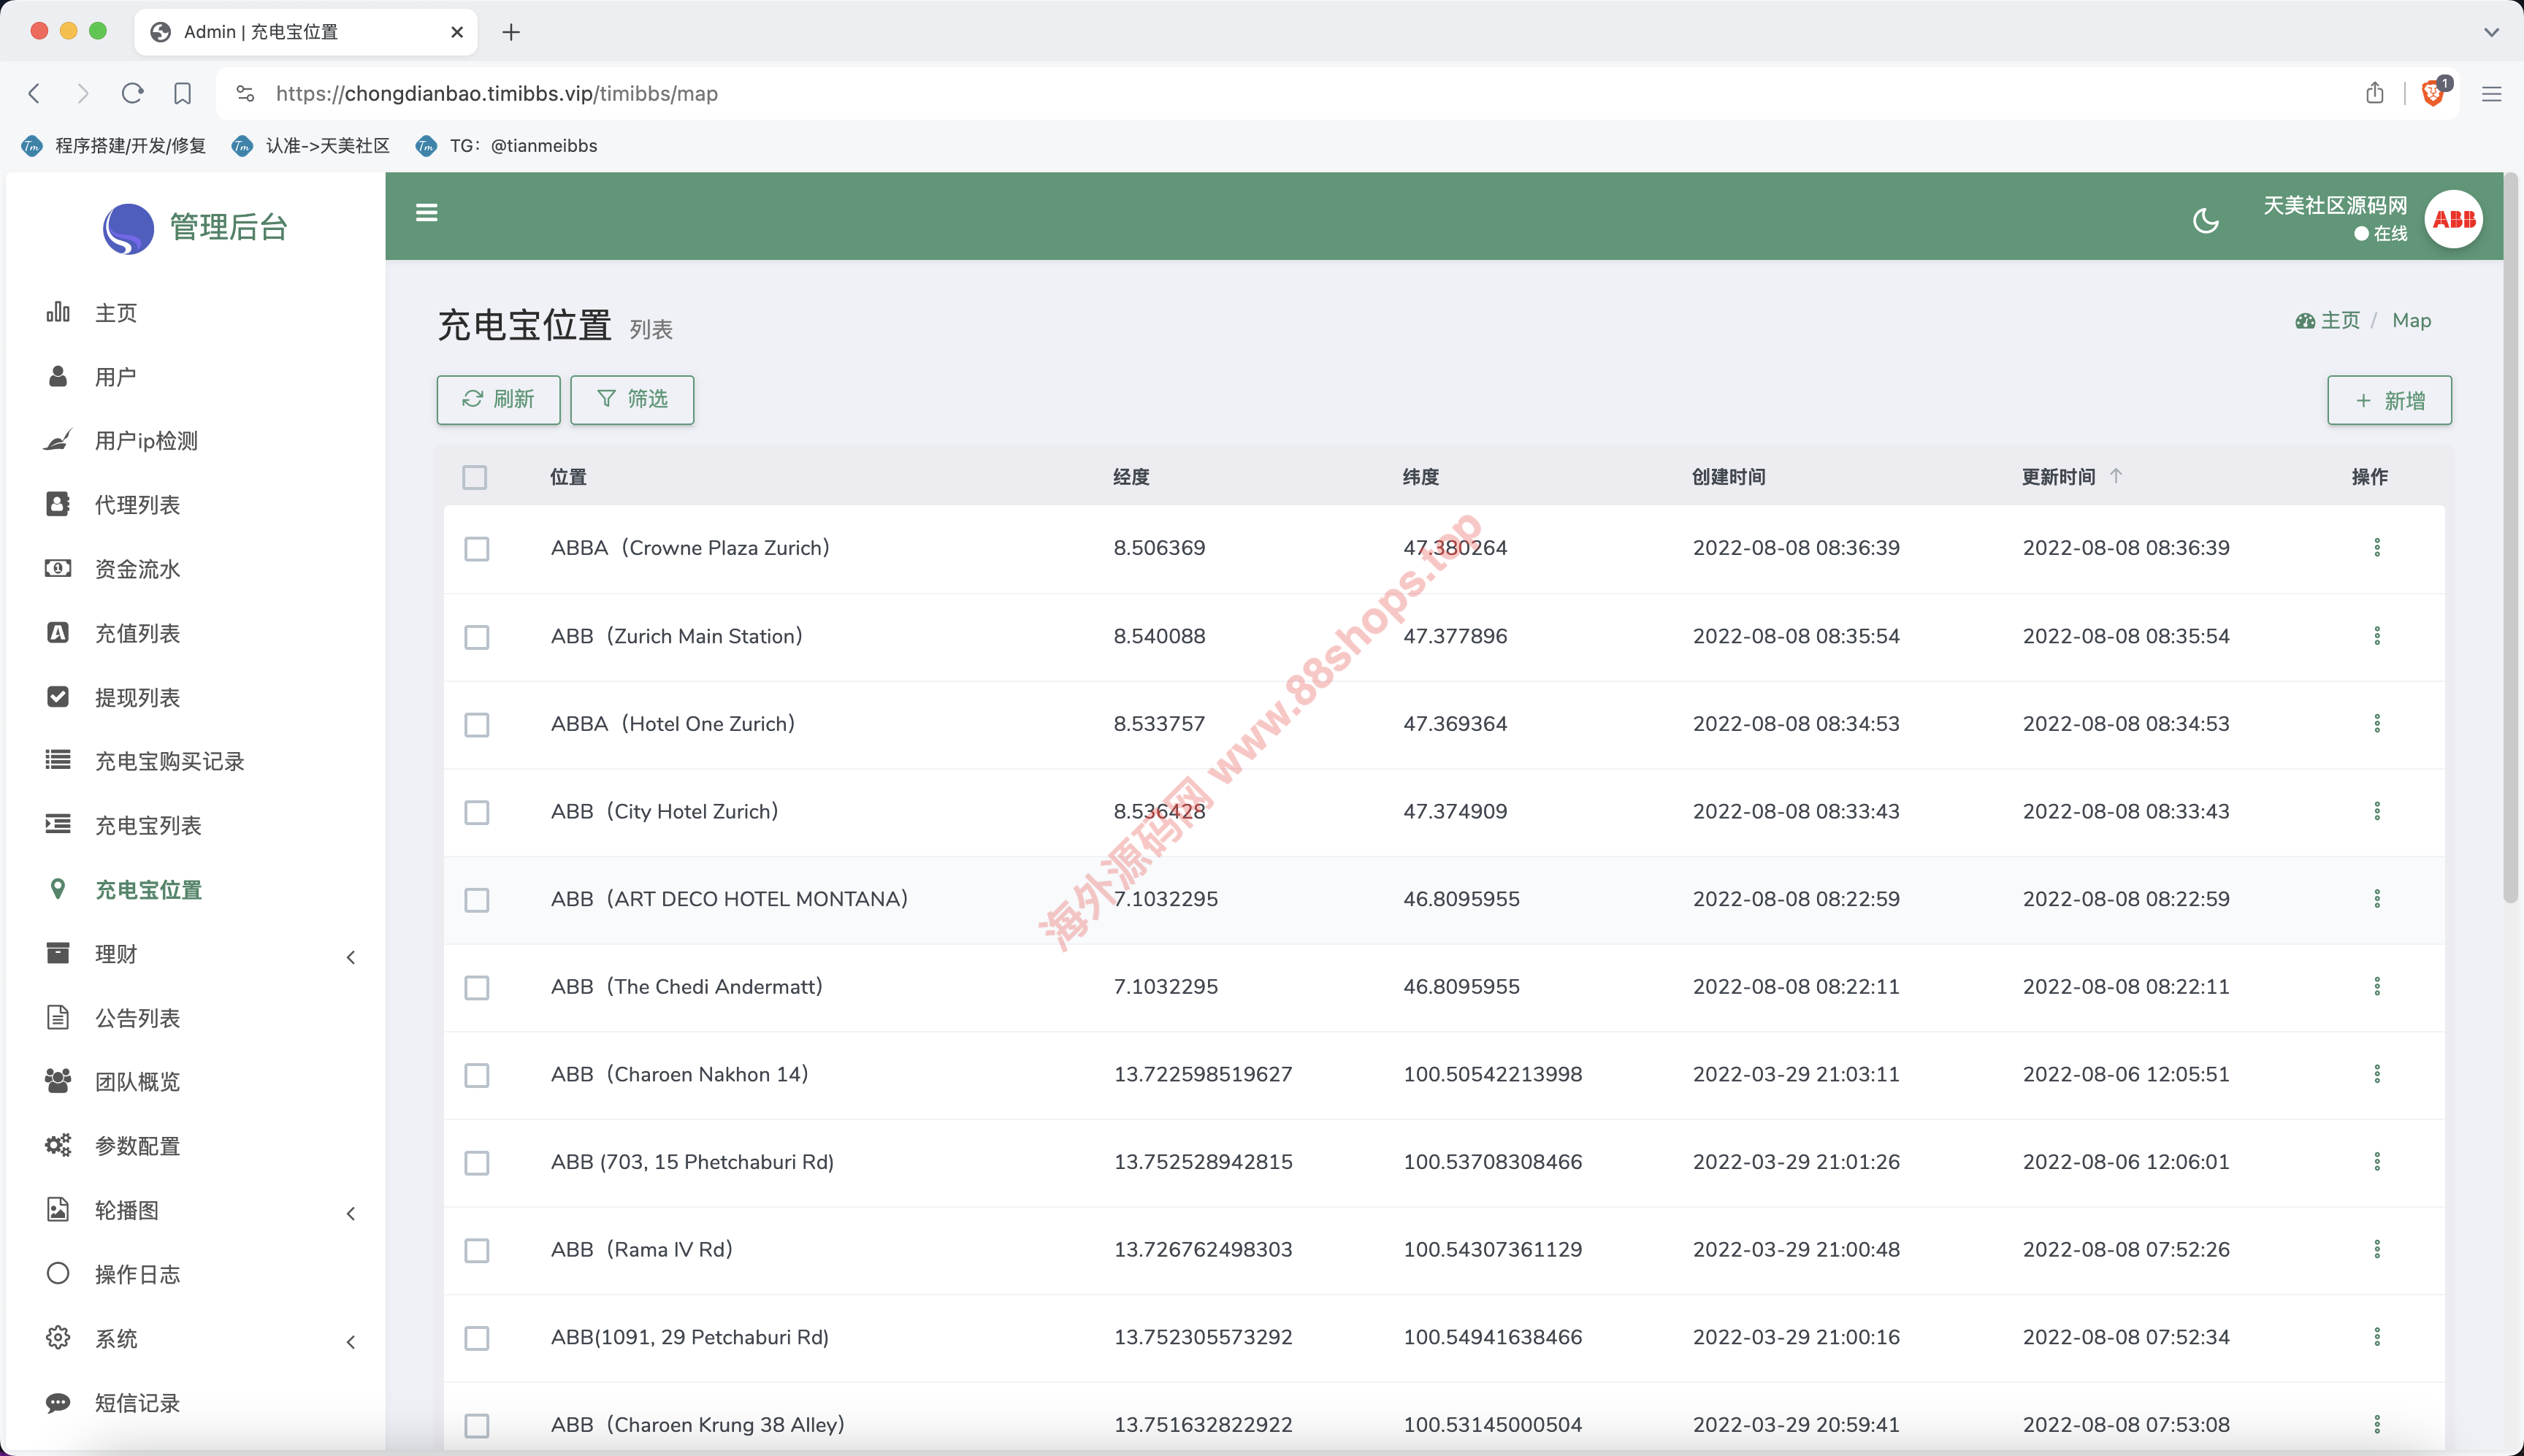This screenshot has width=2524, height=1456.
Task: Switch to dark mode moon icon
Action: click(2205, 221)
